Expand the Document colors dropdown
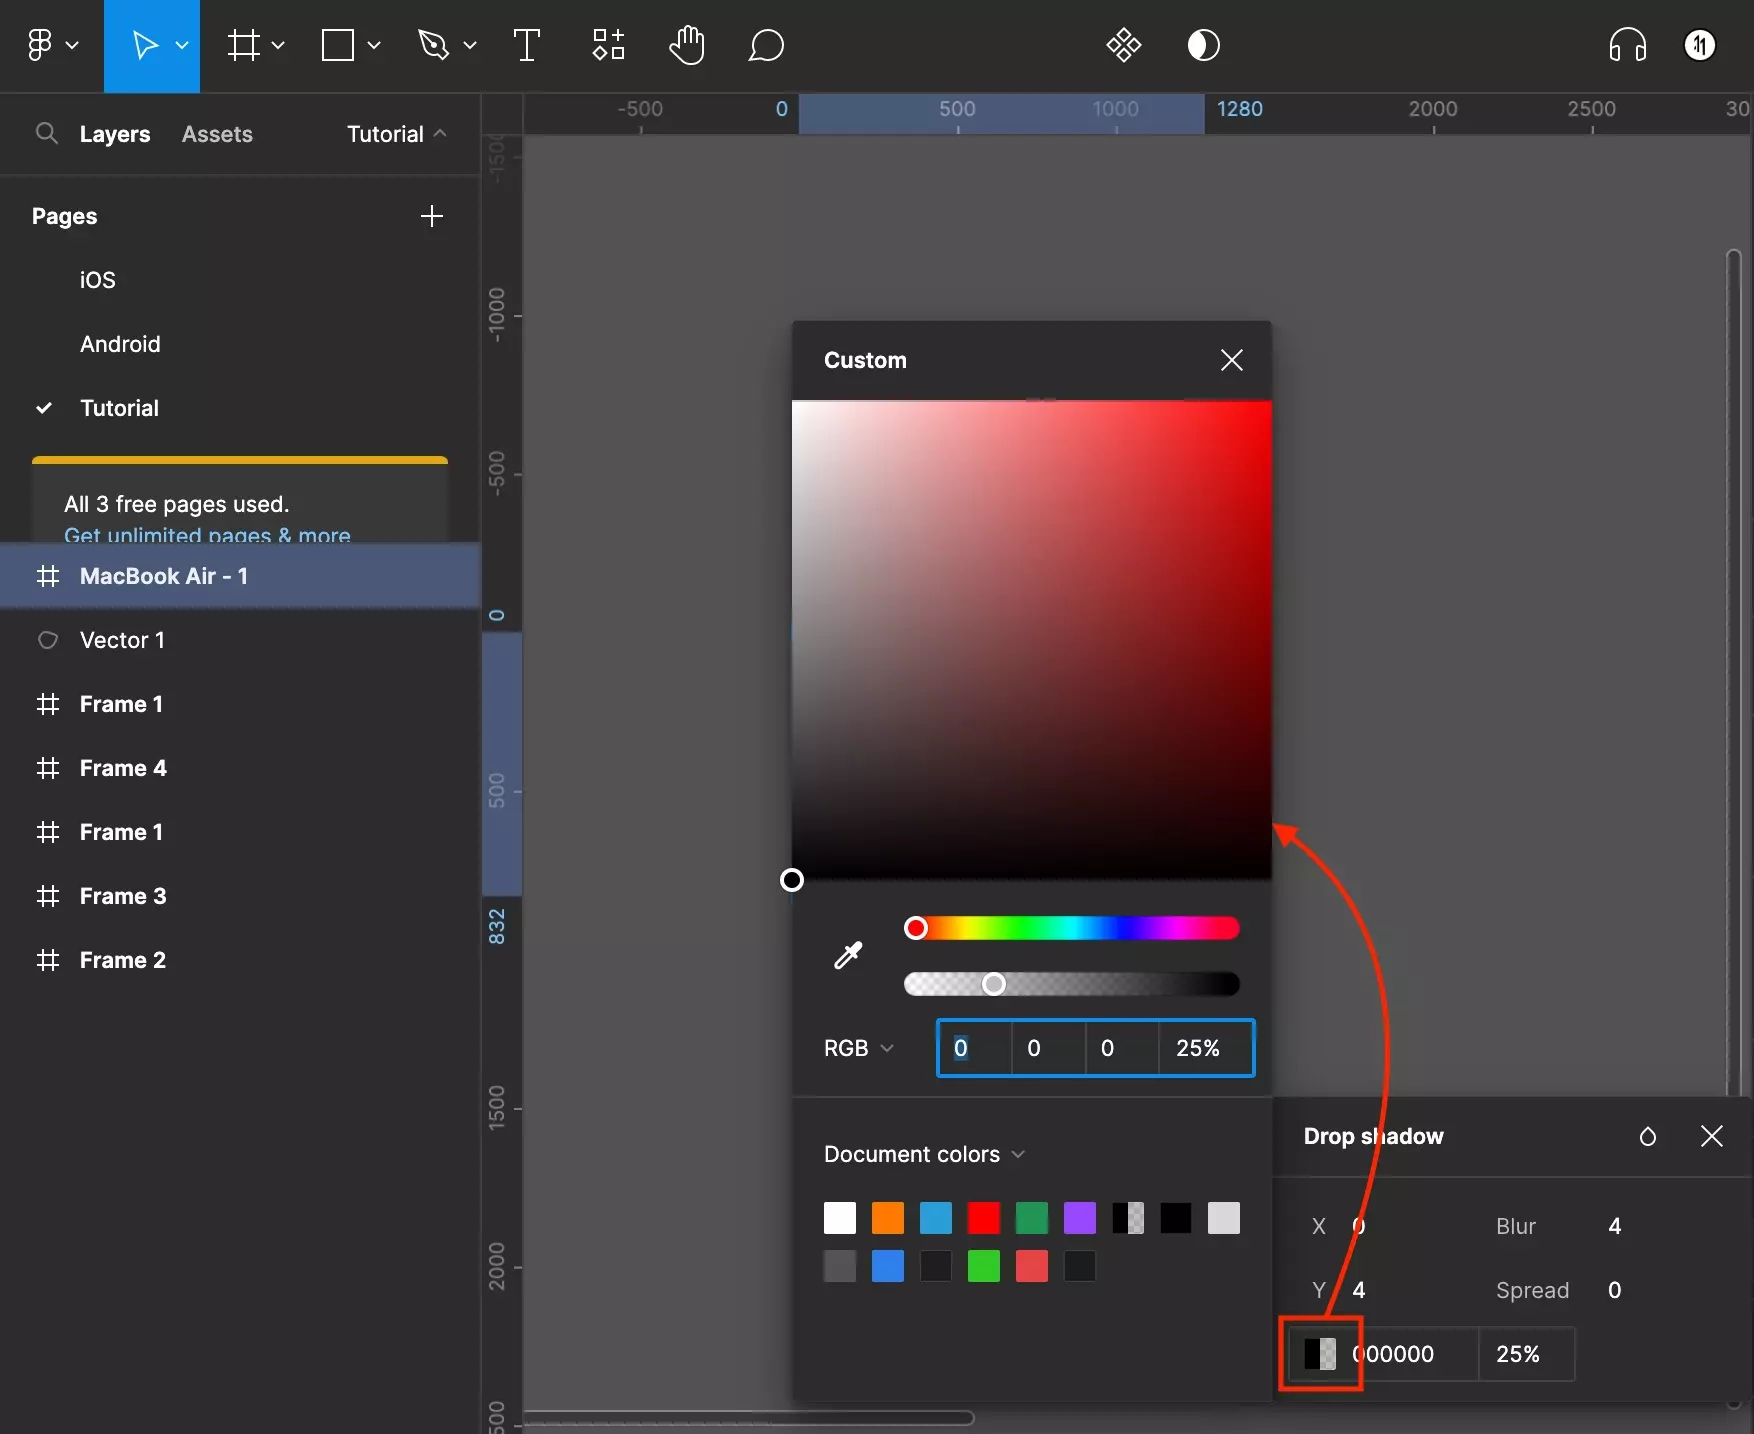 (x=924, y=1154)
